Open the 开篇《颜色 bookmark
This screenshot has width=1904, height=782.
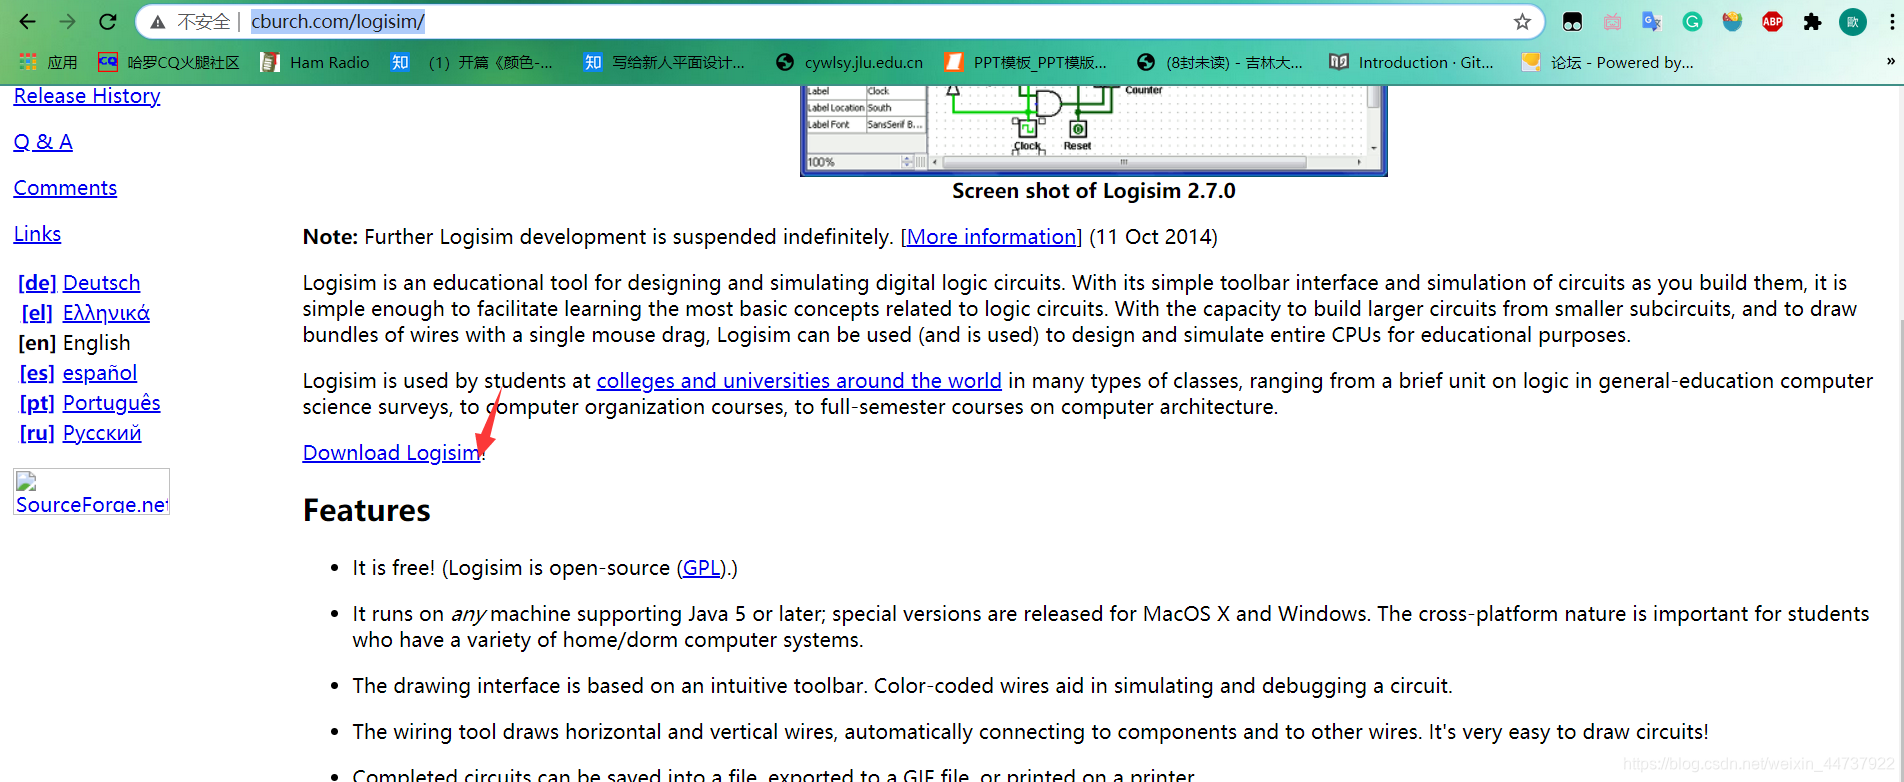472,62
